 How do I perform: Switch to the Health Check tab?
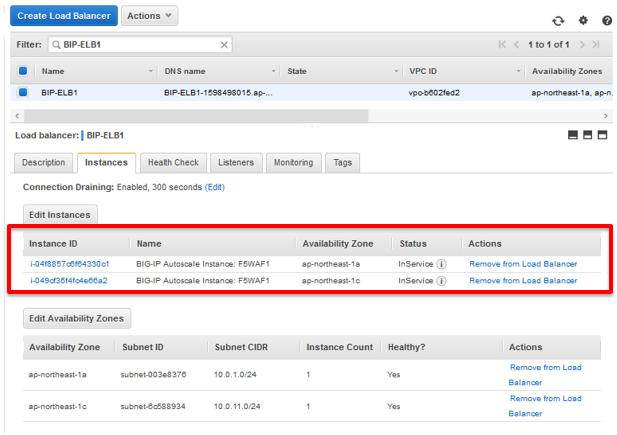(173, 163)
